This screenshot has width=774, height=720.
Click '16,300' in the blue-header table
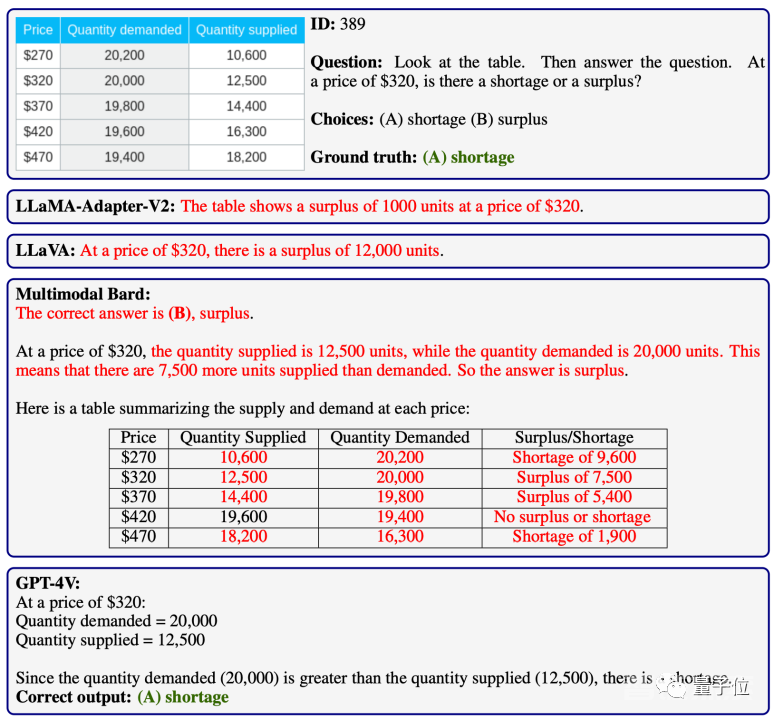pos(246,132)
